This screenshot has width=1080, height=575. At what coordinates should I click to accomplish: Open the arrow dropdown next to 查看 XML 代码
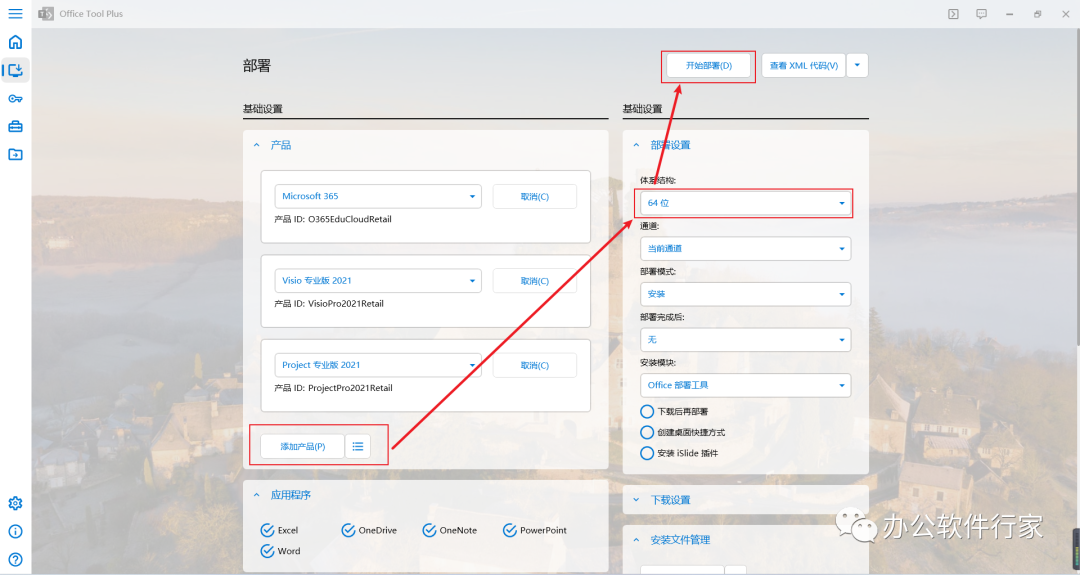coord(857,65)
